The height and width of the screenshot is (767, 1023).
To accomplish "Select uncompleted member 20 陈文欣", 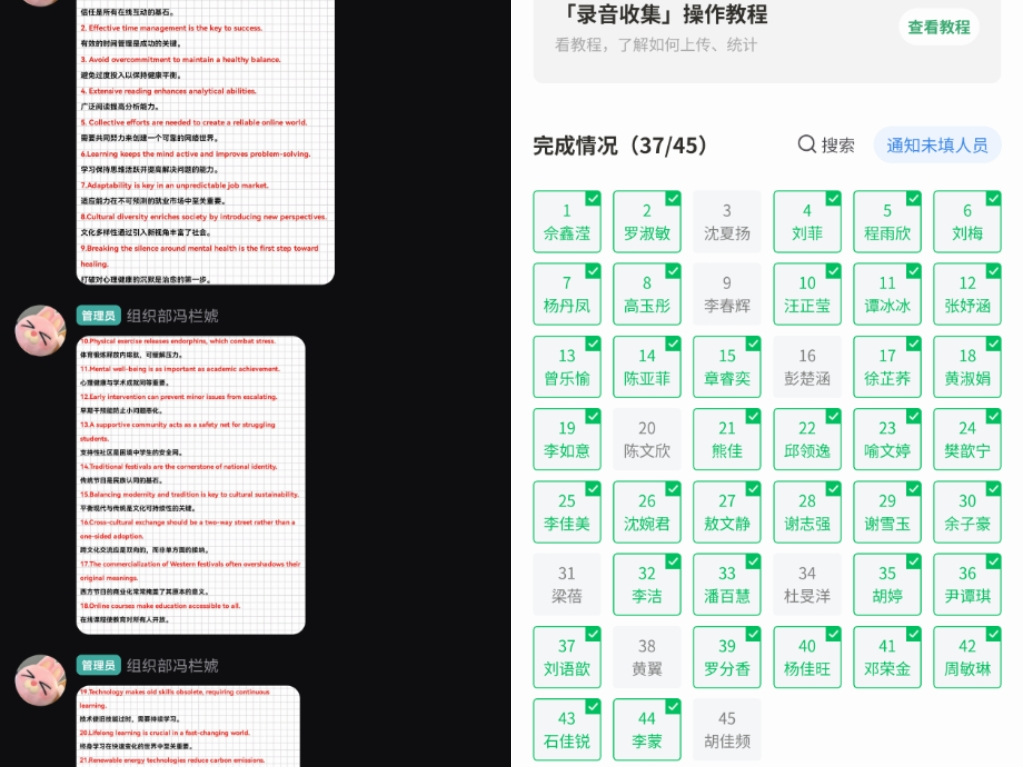I will (647, 439).
